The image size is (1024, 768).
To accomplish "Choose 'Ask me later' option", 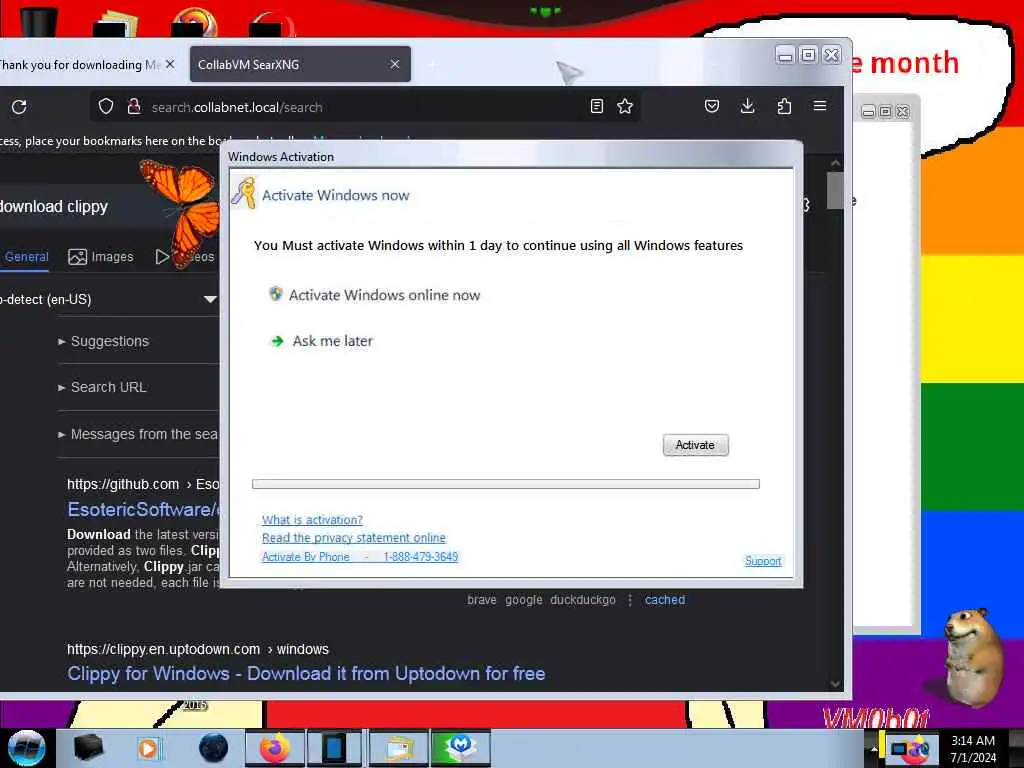I will pos(332,341).
